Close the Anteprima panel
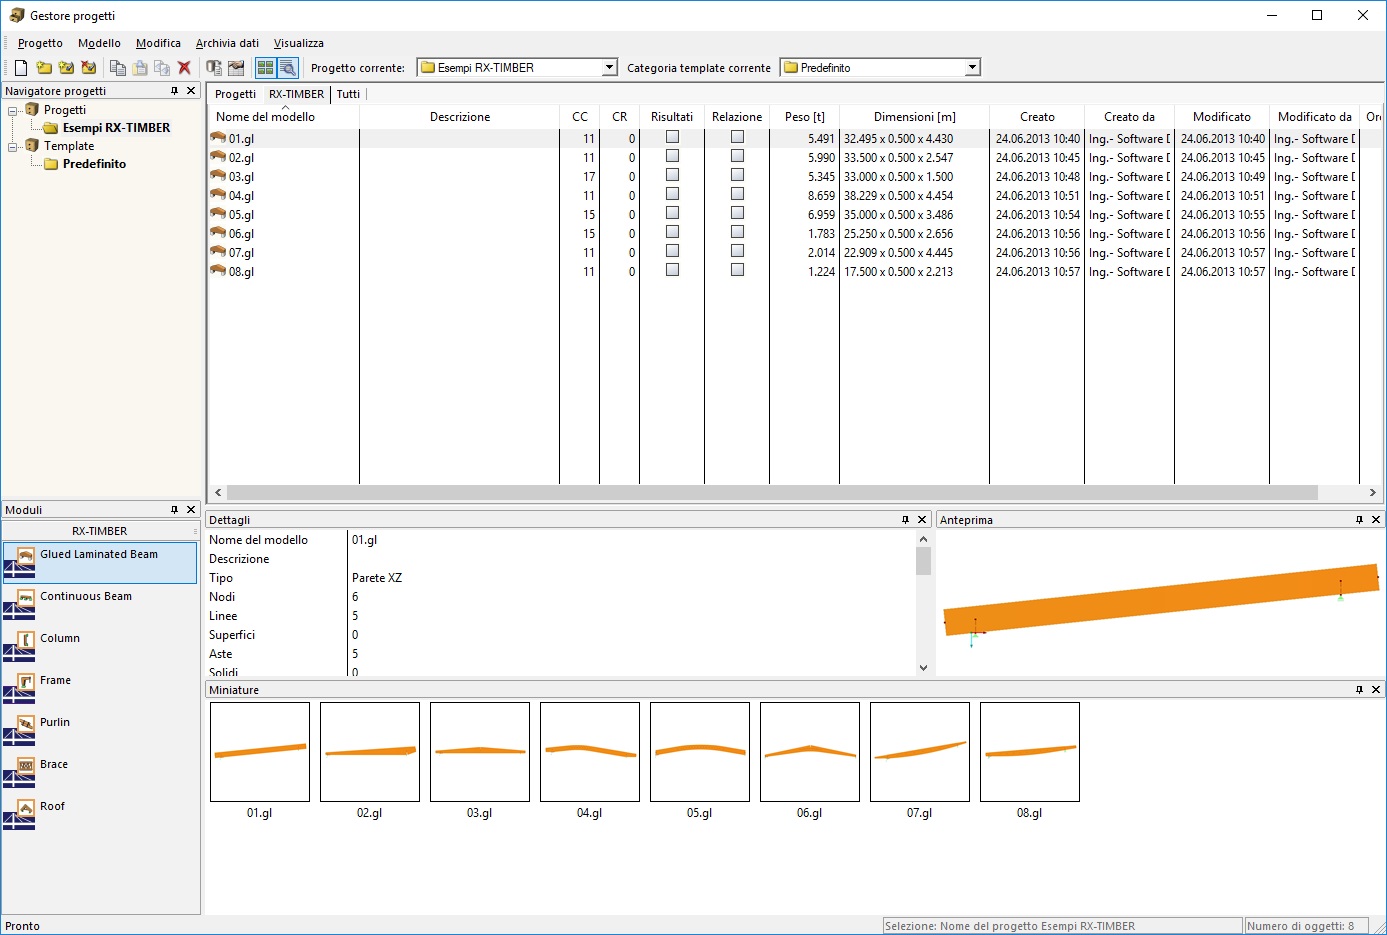Image resolution: width=1387 pixels, height=935 pixels. (1376, 520)
